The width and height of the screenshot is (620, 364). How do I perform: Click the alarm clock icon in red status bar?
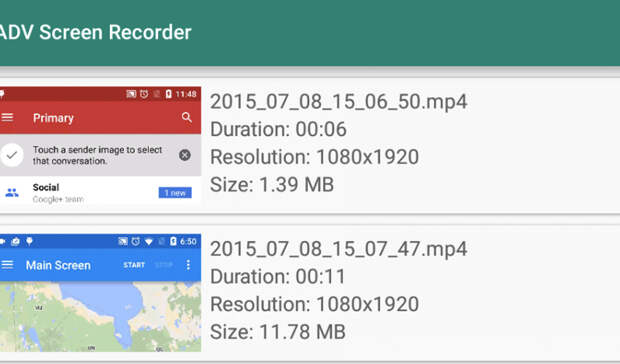[144, 94]
